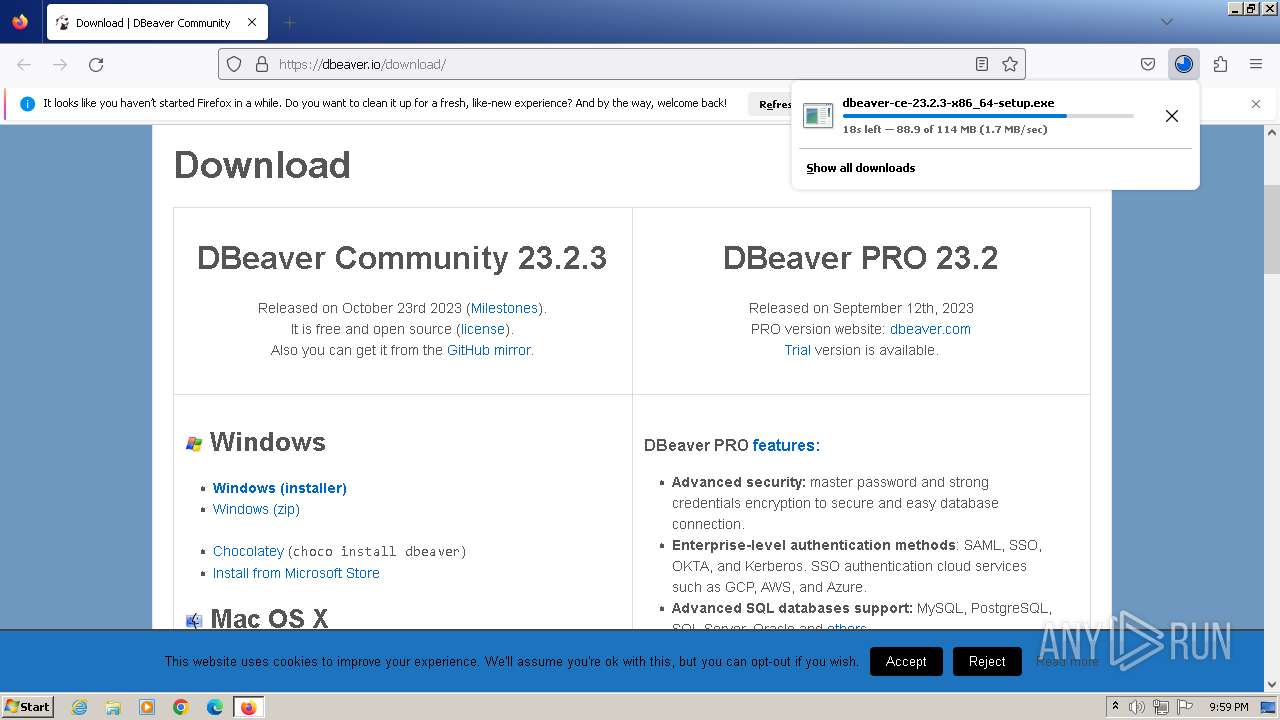Open Firefox application hamburger menu

click(1256, 64)
